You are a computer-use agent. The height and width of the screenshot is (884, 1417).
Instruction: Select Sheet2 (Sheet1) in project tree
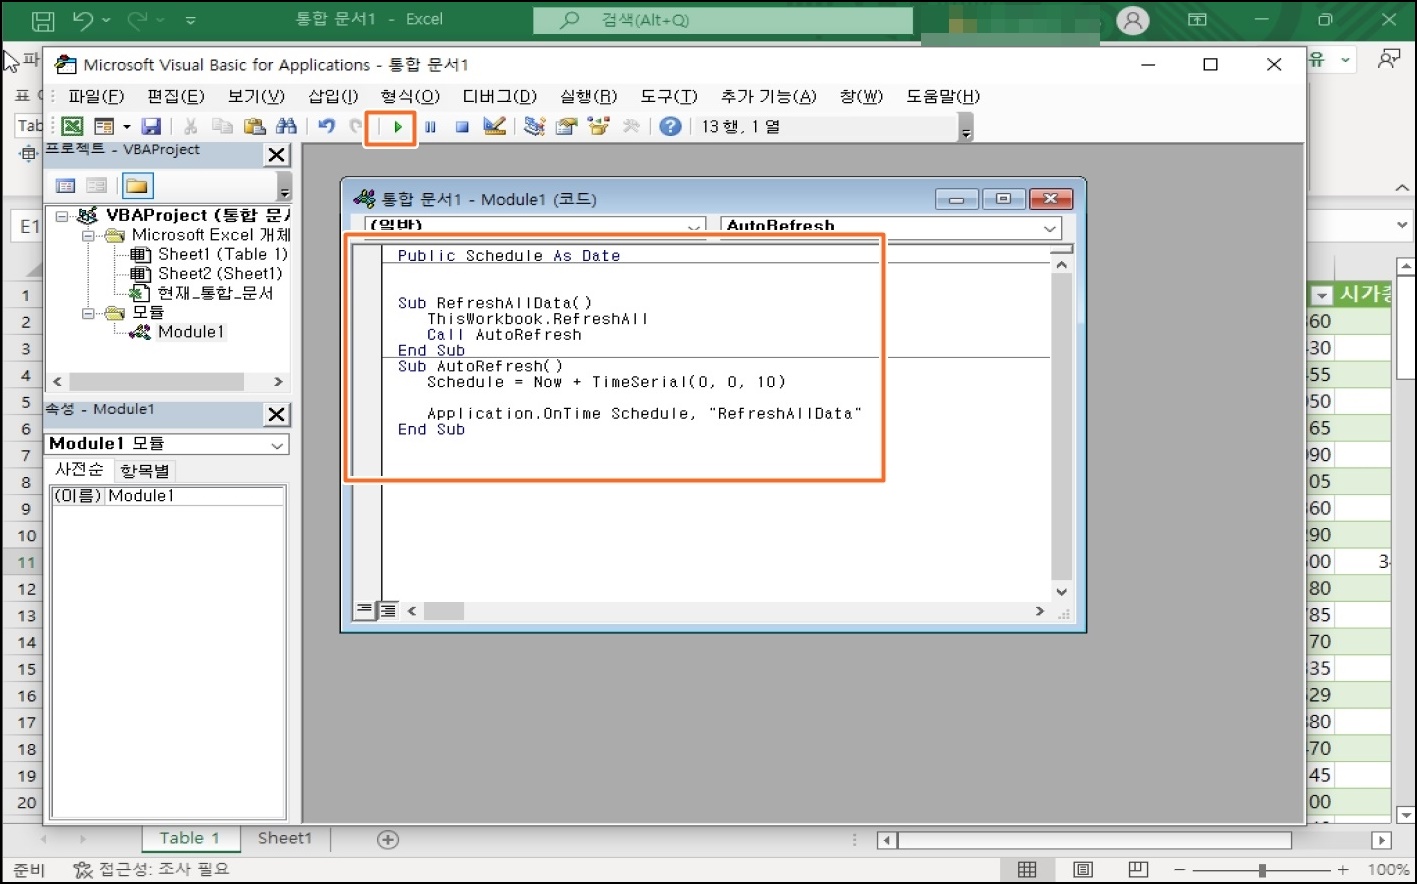point(220,273)
